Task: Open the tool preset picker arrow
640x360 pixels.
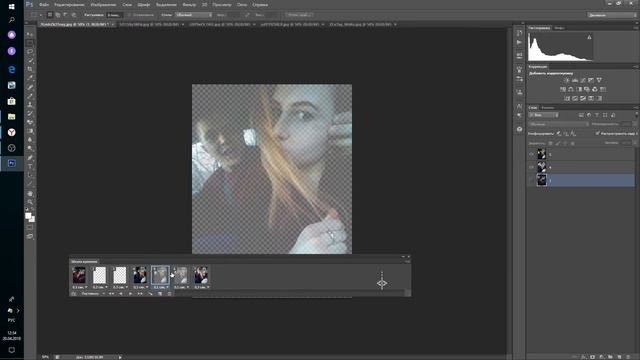Action: click(41, 15)
